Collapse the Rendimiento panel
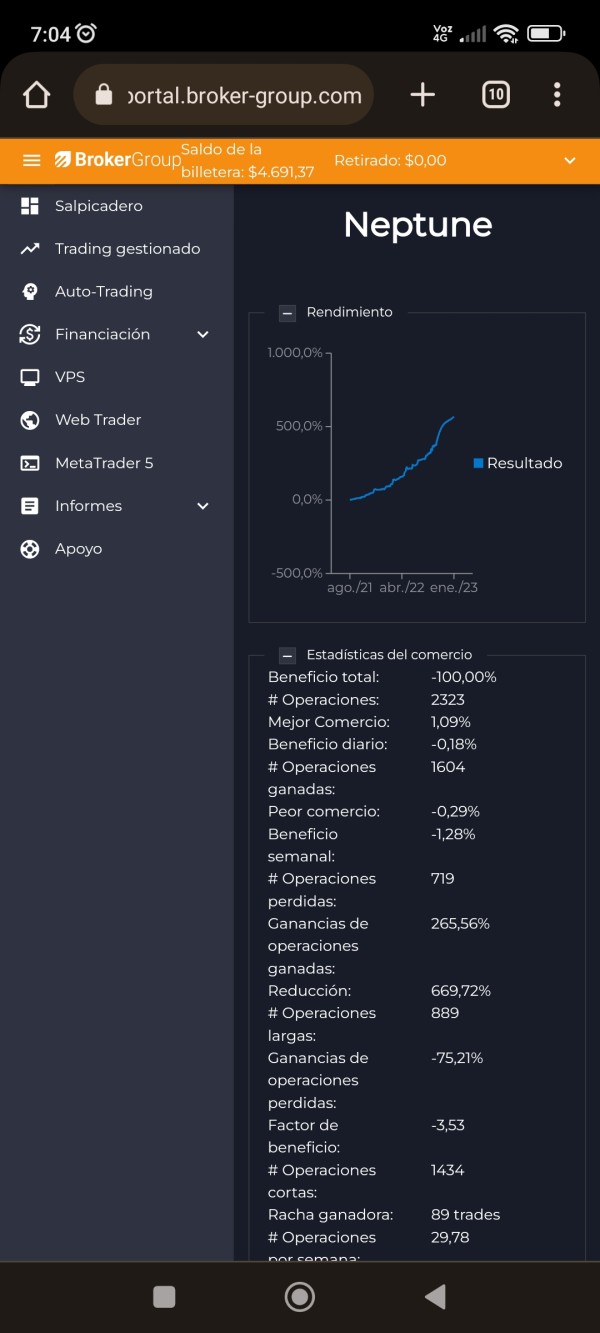The height and width of the screenshot is (1333, 600). pos(288,313)
